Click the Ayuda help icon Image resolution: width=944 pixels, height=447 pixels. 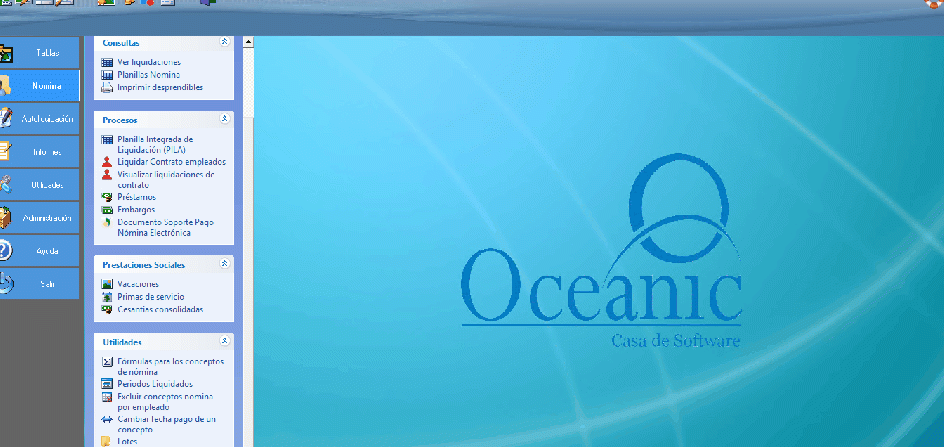coord(5,250)
